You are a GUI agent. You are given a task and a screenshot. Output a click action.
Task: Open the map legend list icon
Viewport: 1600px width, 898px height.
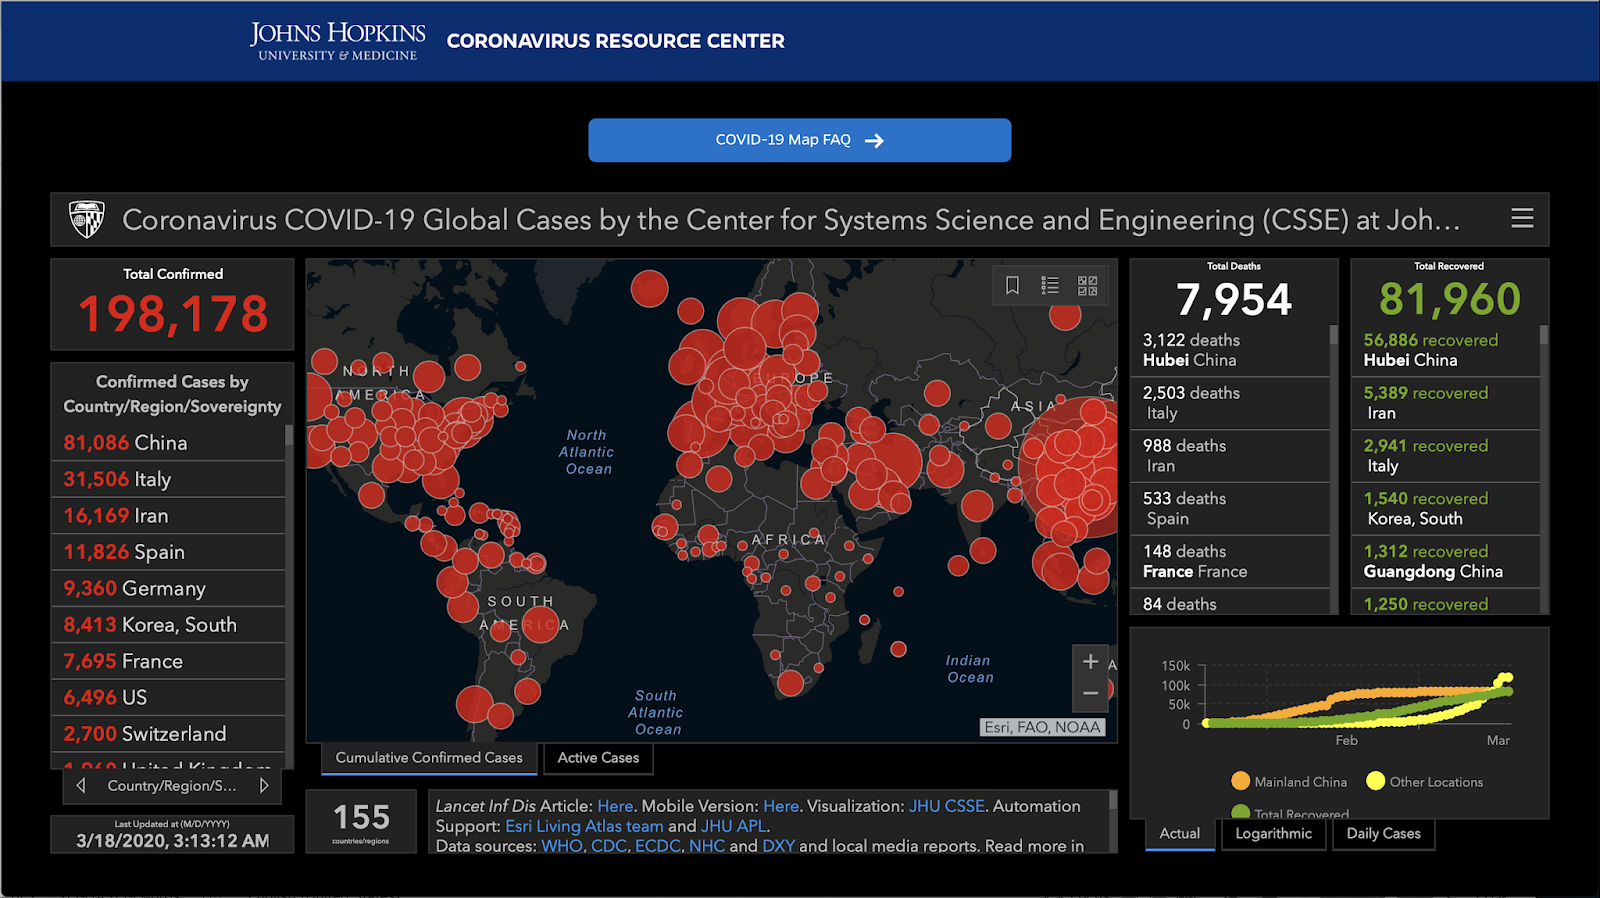(x=1049, y=286)
